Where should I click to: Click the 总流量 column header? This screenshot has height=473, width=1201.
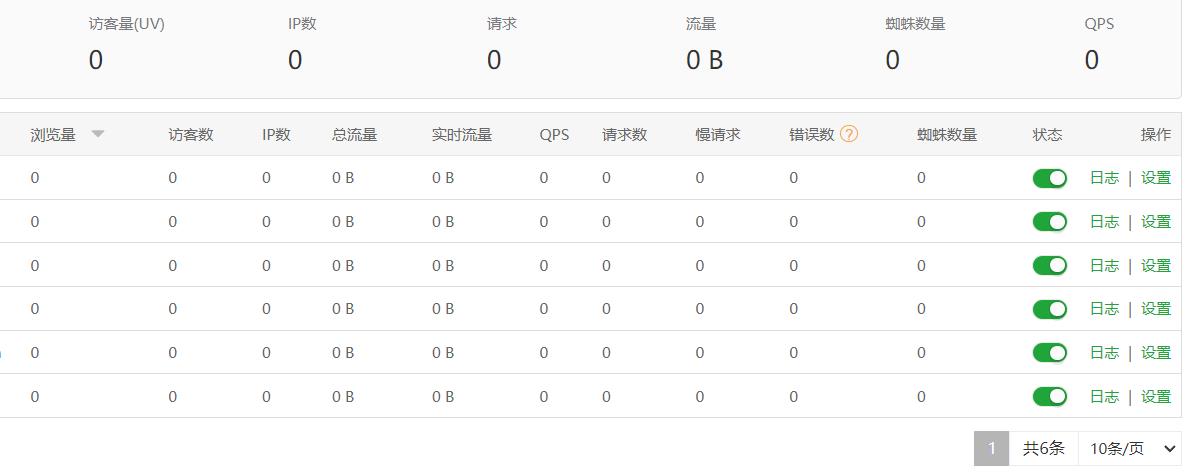pos(354,134)
